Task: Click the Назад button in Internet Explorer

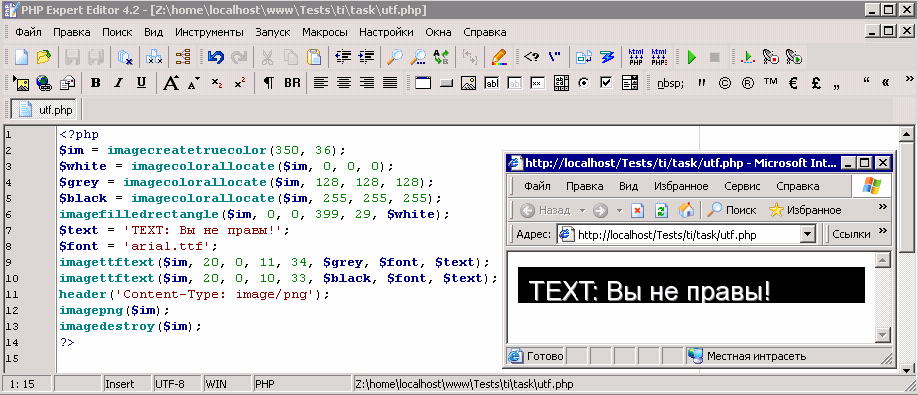Action: coord(544,210)
